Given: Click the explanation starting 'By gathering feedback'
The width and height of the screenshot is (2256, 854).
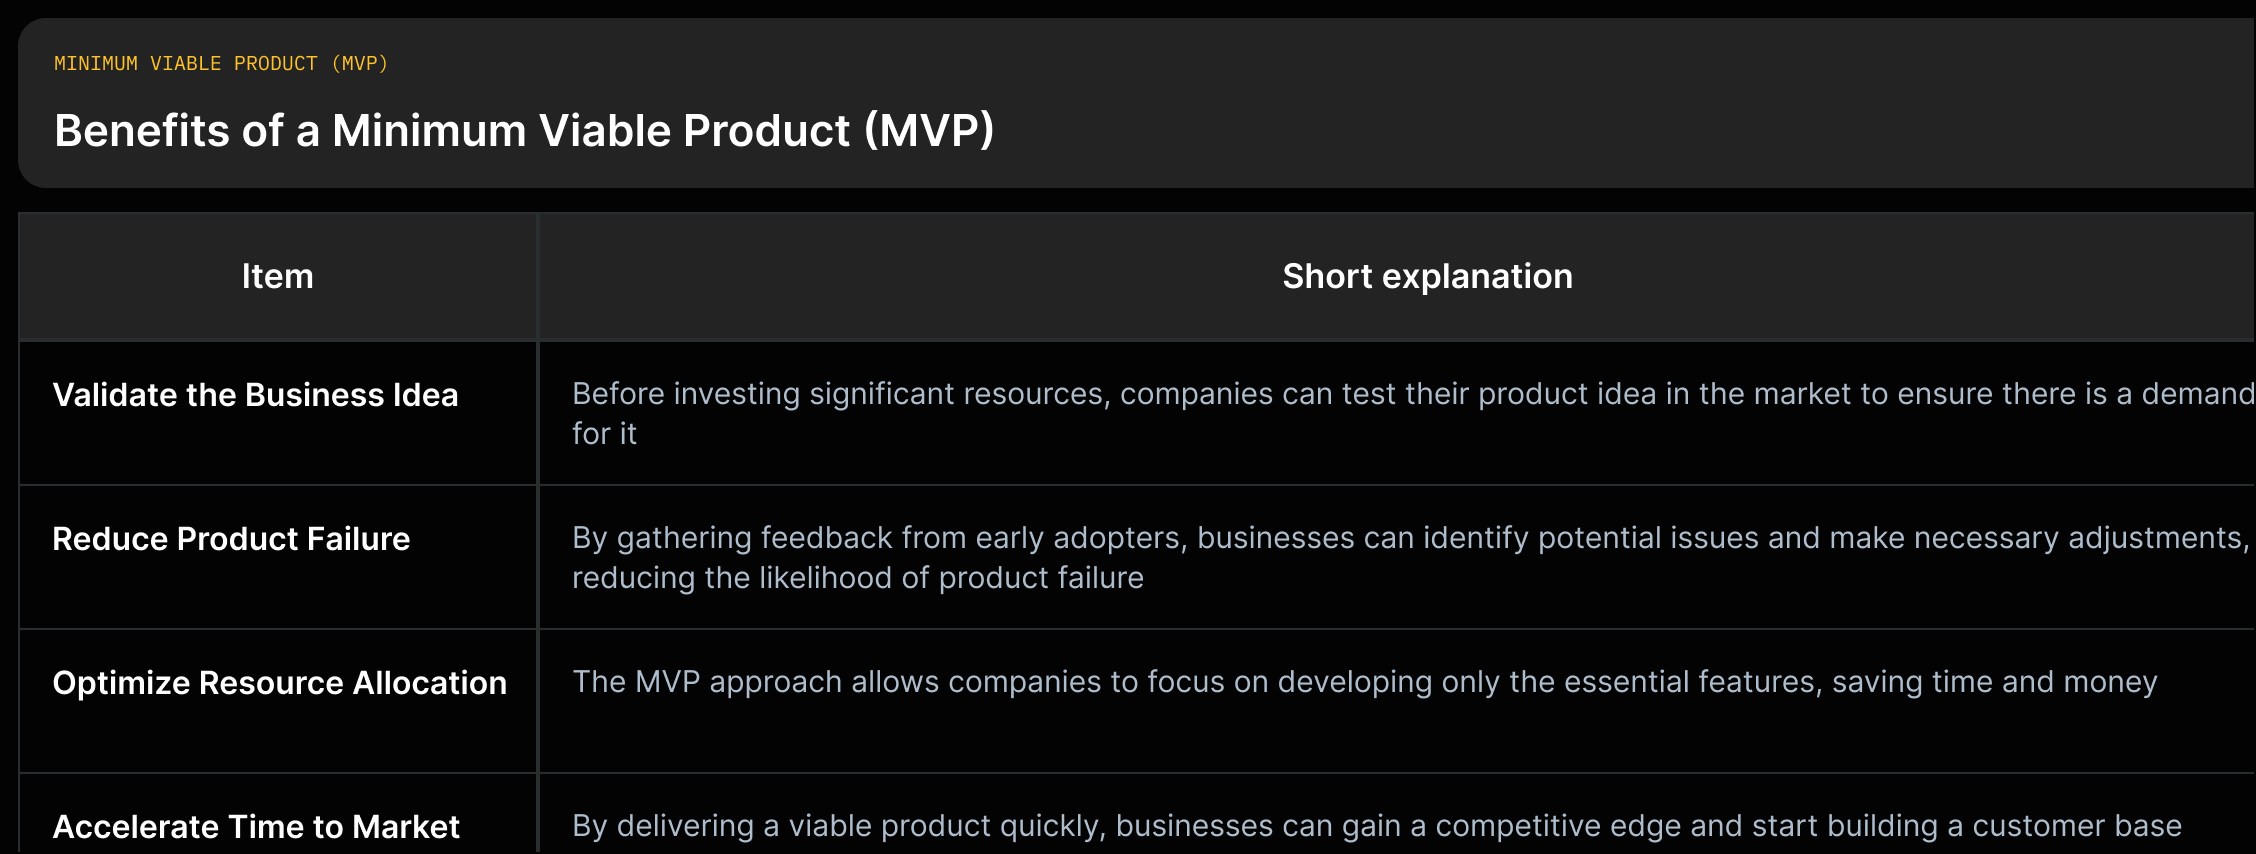Looking at the screenshot, I should (1410, 557).
